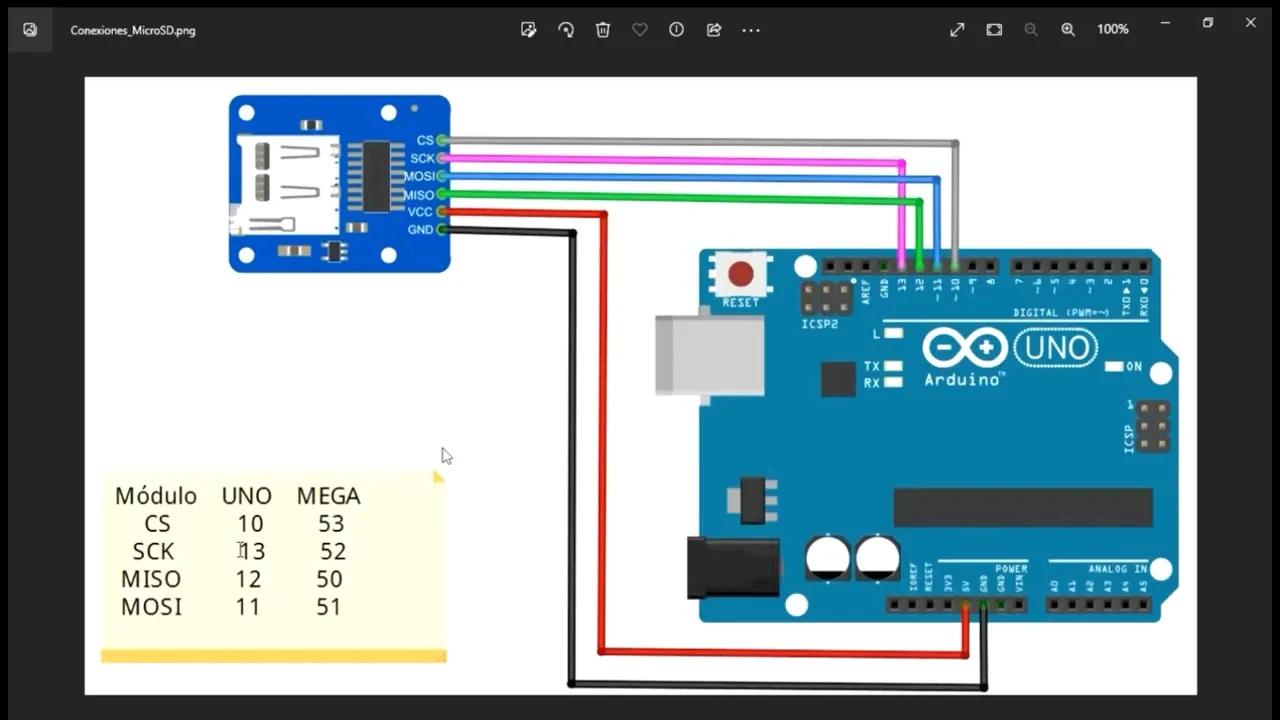
Task: Show file information for the image
Action: 676,30
